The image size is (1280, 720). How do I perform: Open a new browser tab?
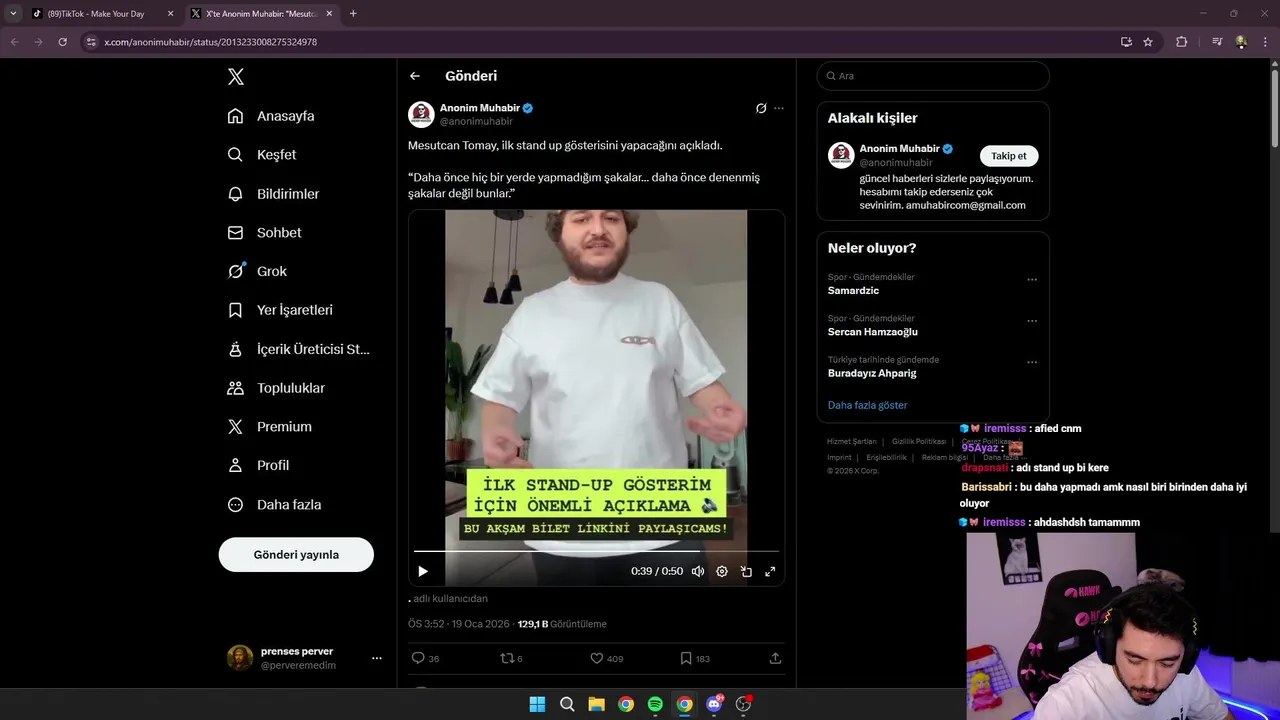353,14
